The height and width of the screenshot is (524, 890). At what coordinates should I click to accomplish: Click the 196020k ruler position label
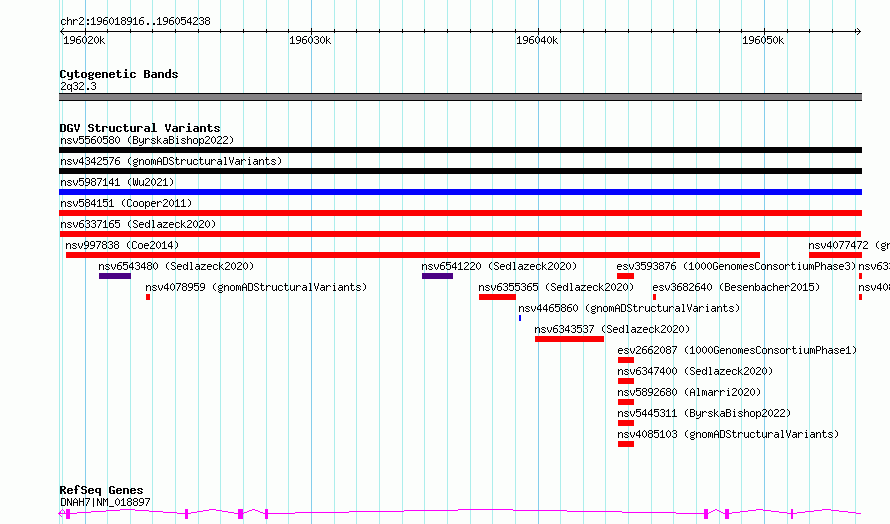[x=84, y=40]
